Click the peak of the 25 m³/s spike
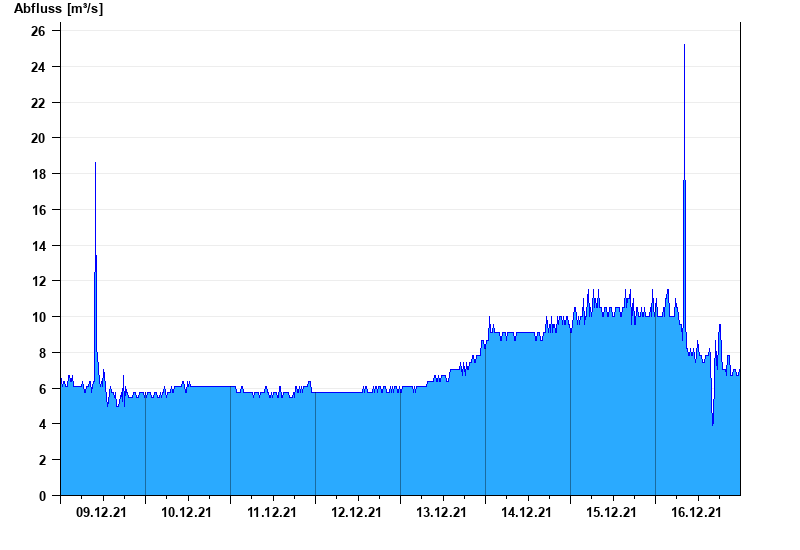 tap(684, 45)
